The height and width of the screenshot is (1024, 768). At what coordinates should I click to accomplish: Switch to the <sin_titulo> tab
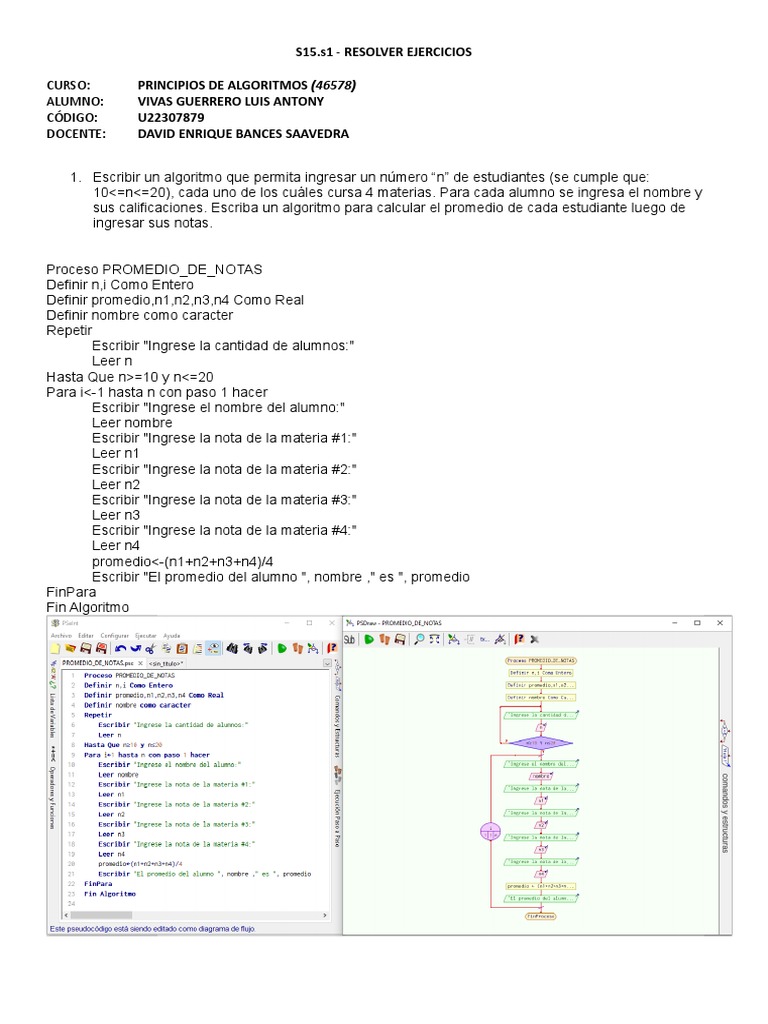tap(167, 662)
